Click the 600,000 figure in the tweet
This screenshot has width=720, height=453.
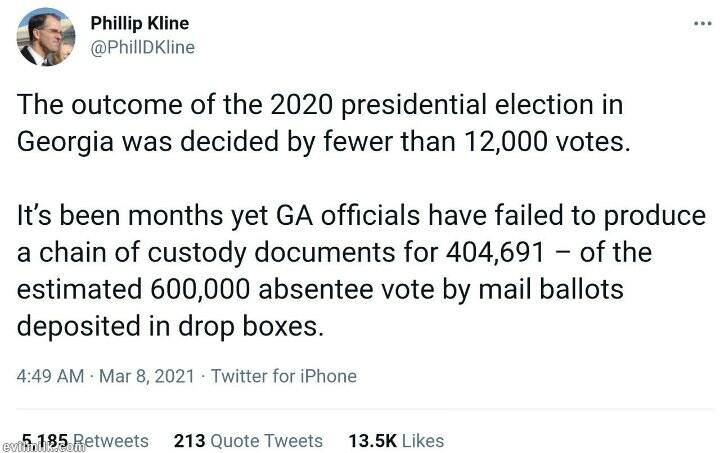tap(197, 289)
